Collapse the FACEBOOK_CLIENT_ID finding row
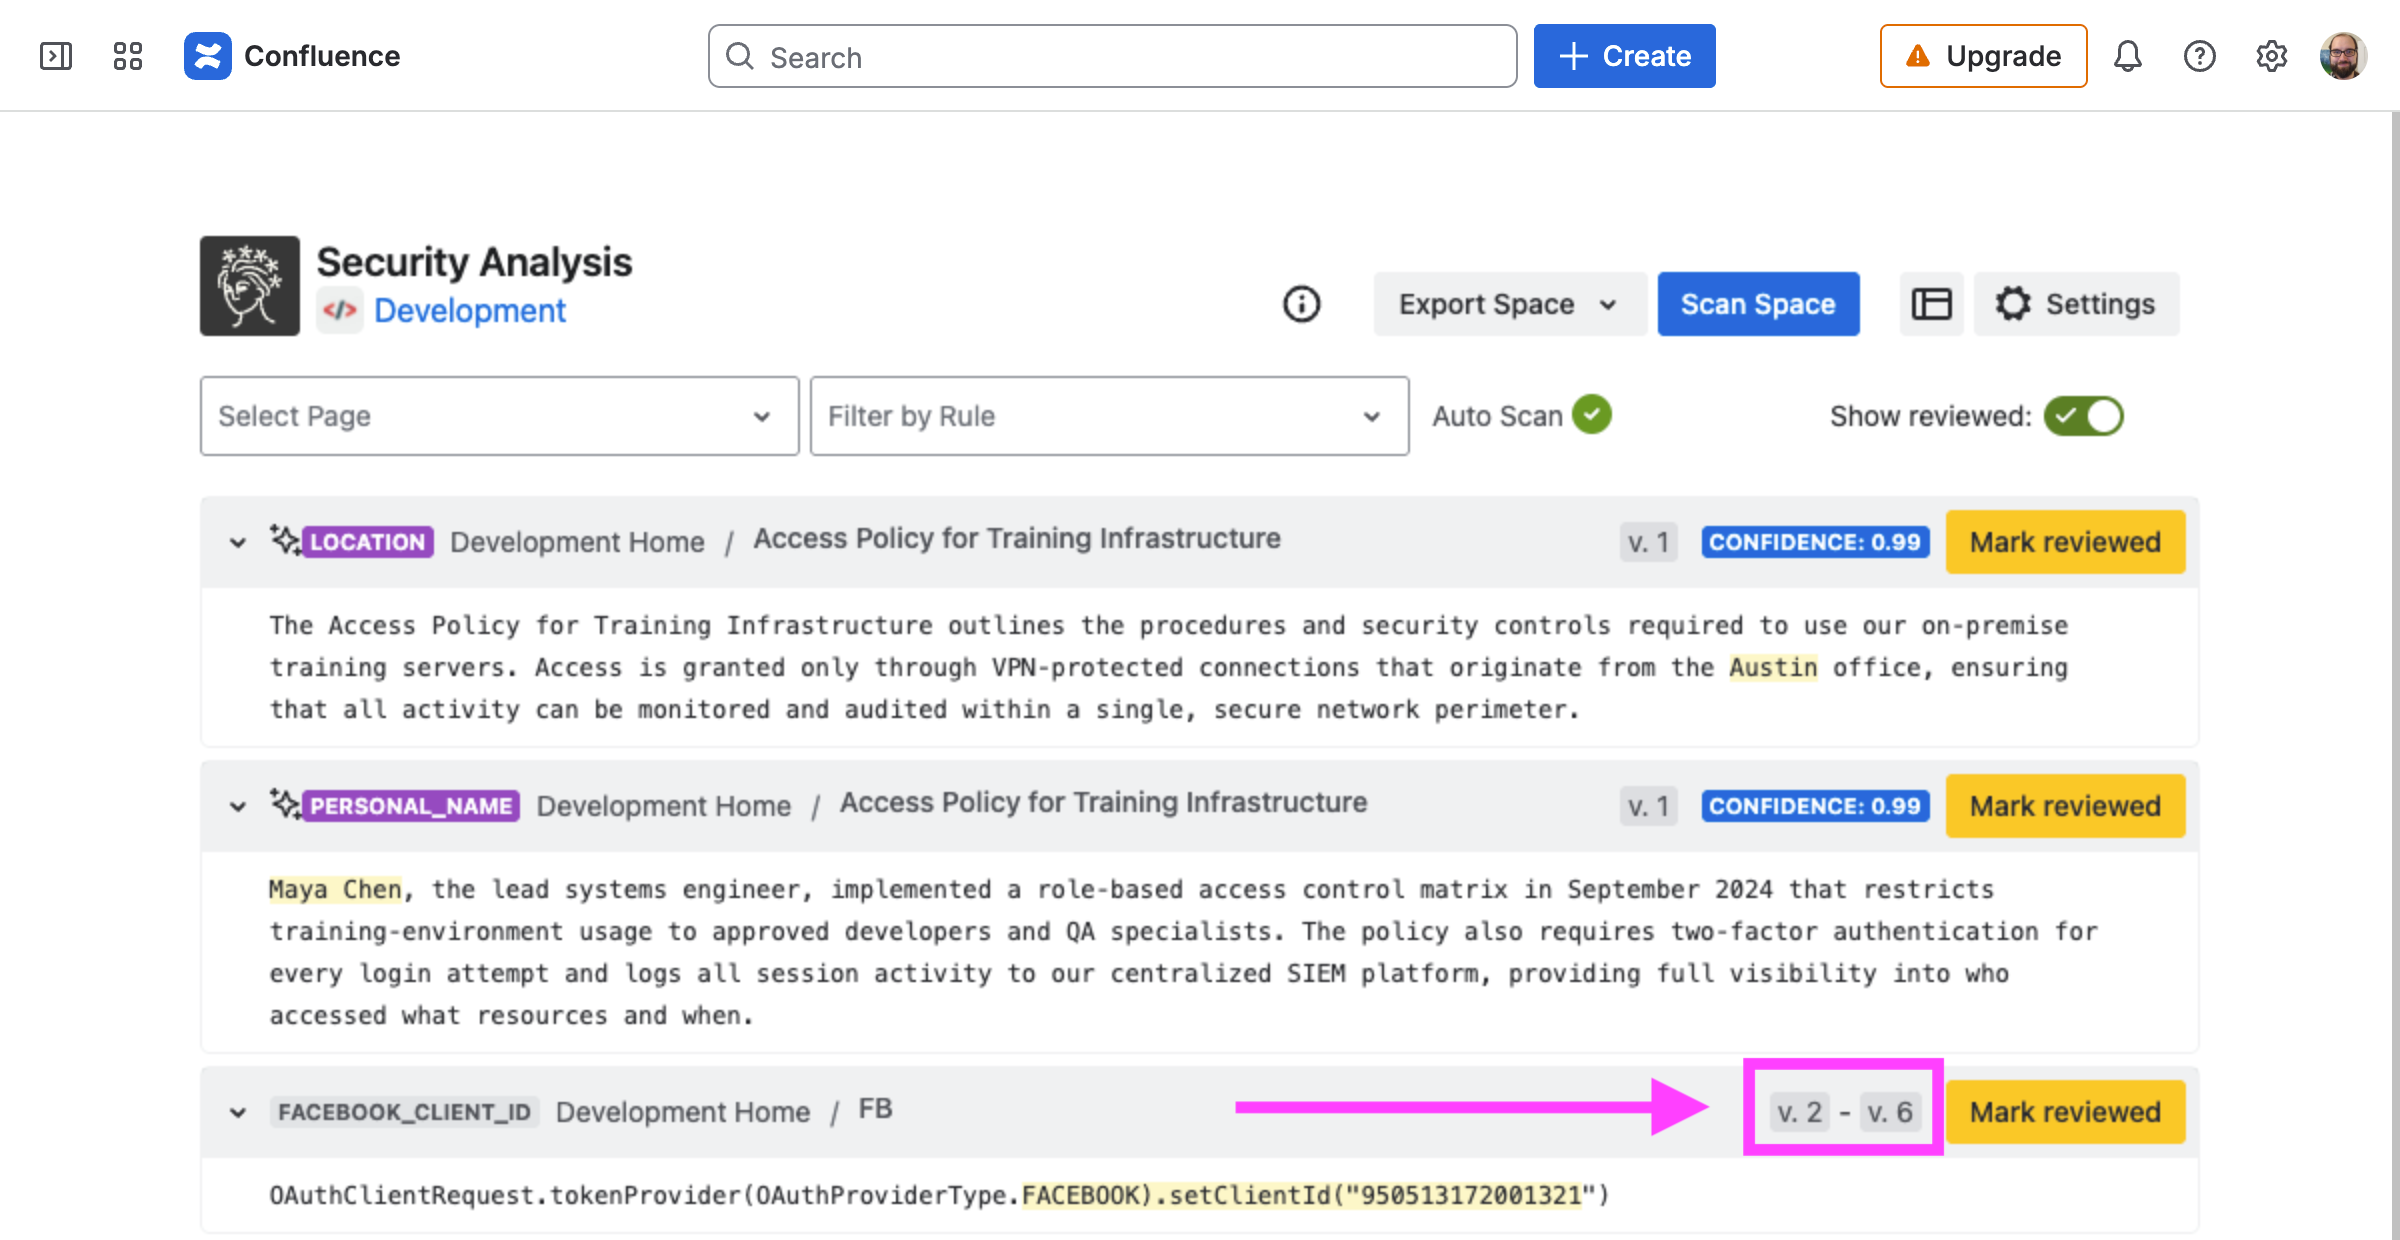 pos(238,1112)
